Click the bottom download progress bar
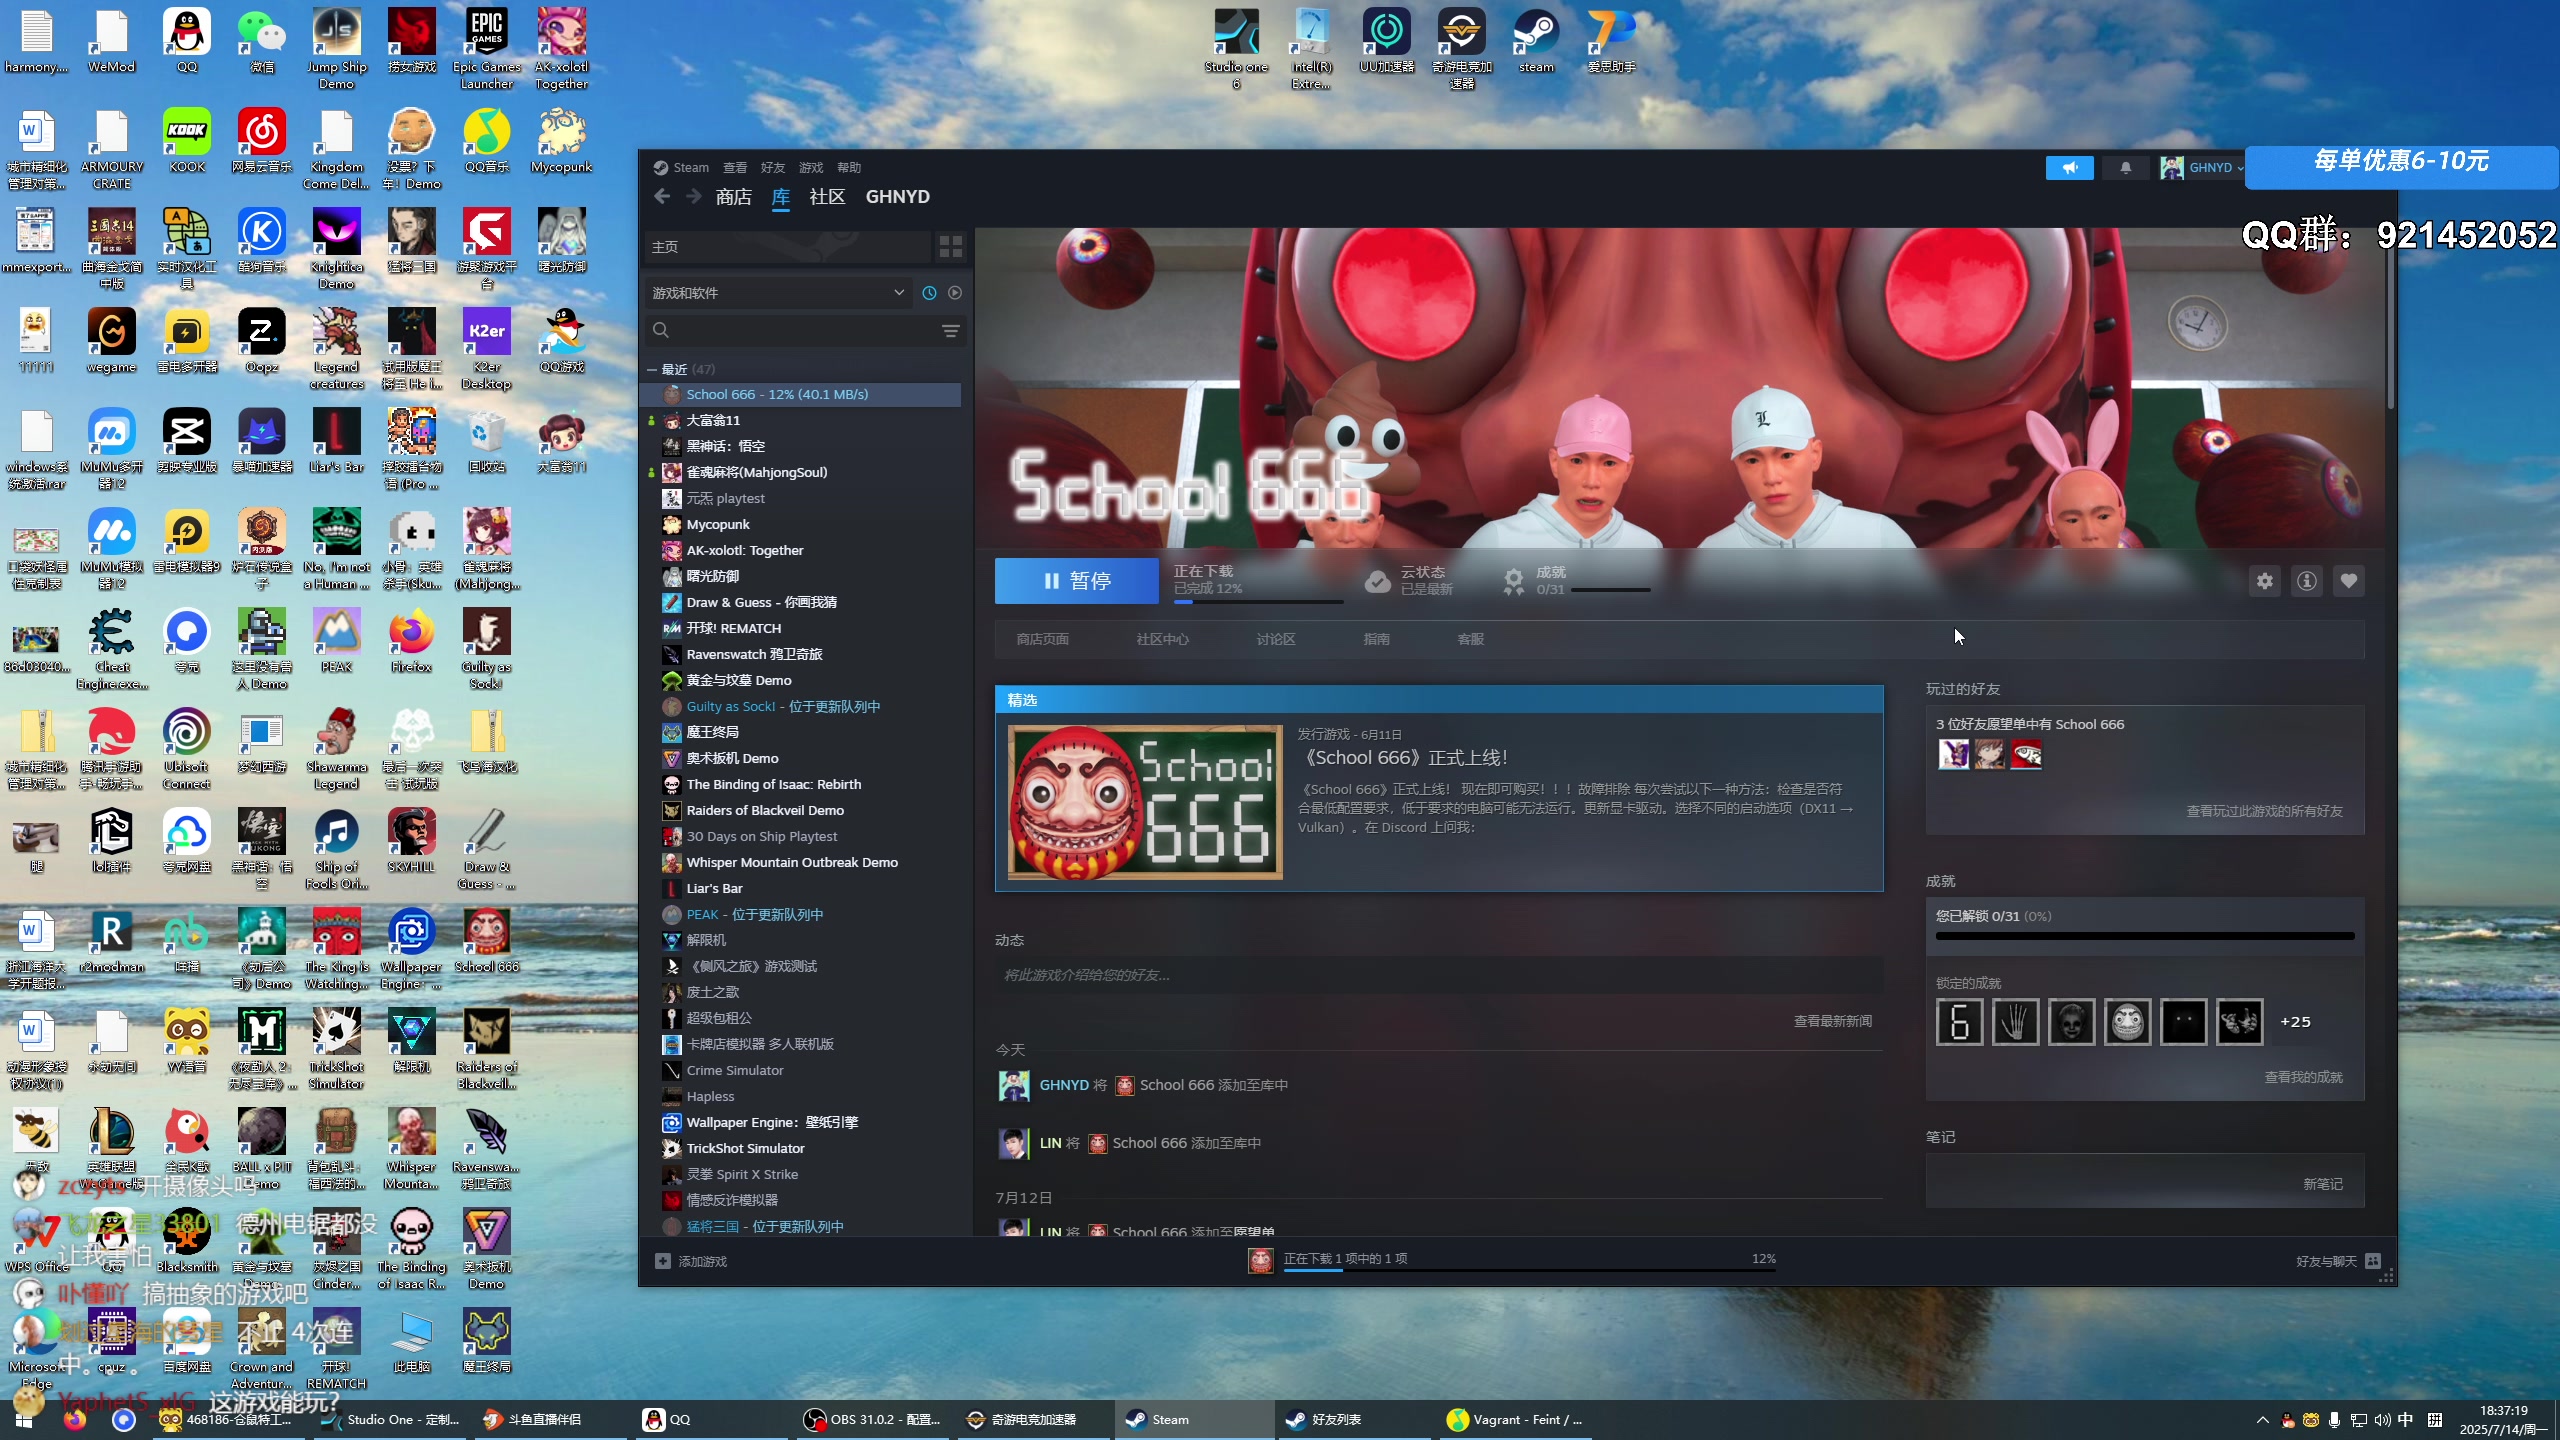 point(1530,1271)
